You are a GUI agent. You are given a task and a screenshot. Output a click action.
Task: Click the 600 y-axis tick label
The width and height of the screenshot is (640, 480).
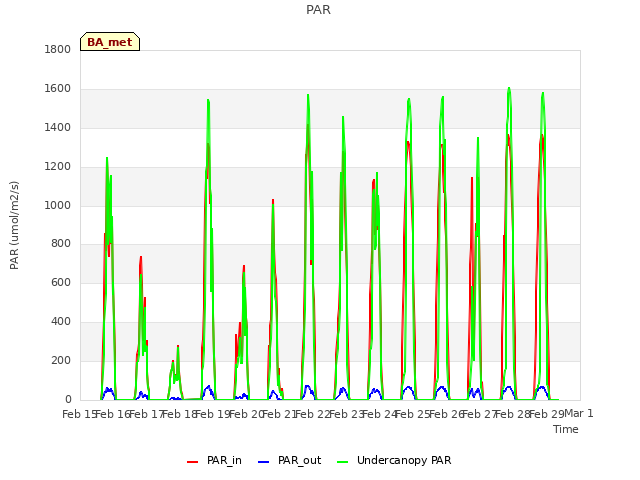pos(61,282)
